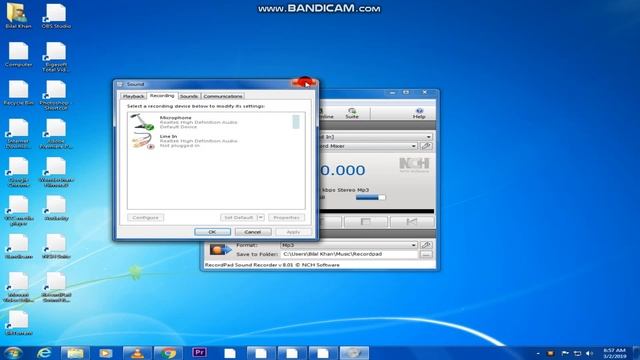Select the VLC media player desktop shortcut

(x=18, y=211)
